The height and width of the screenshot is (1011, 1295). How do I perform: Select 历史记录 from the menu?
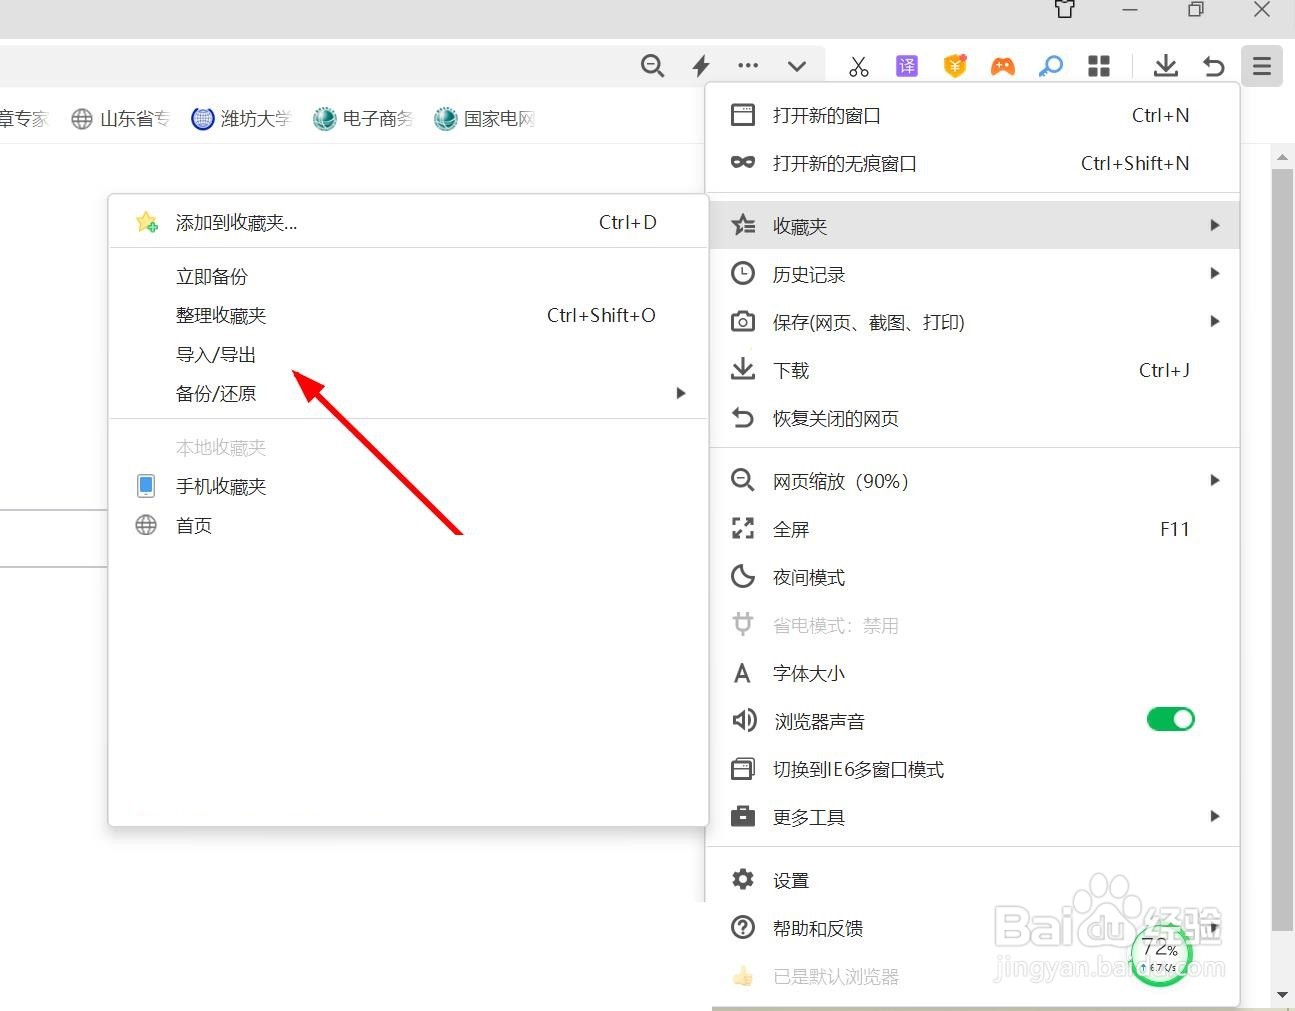(809, 274)
